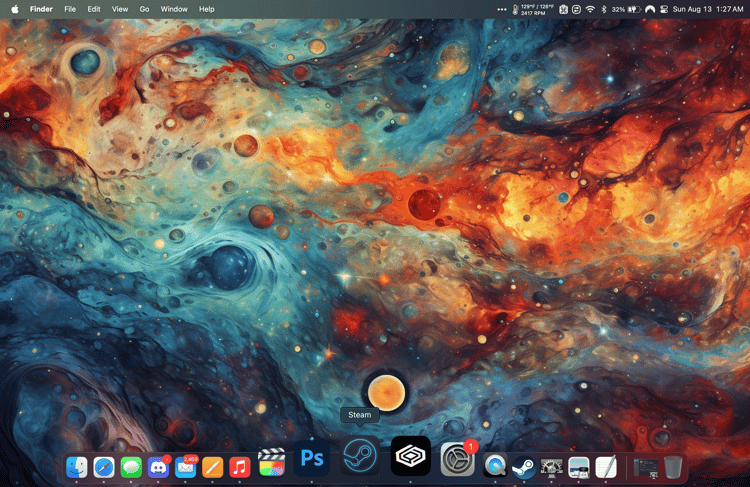Open the Go menu
This screenshot has height=487, width=750.
(144, 9)
